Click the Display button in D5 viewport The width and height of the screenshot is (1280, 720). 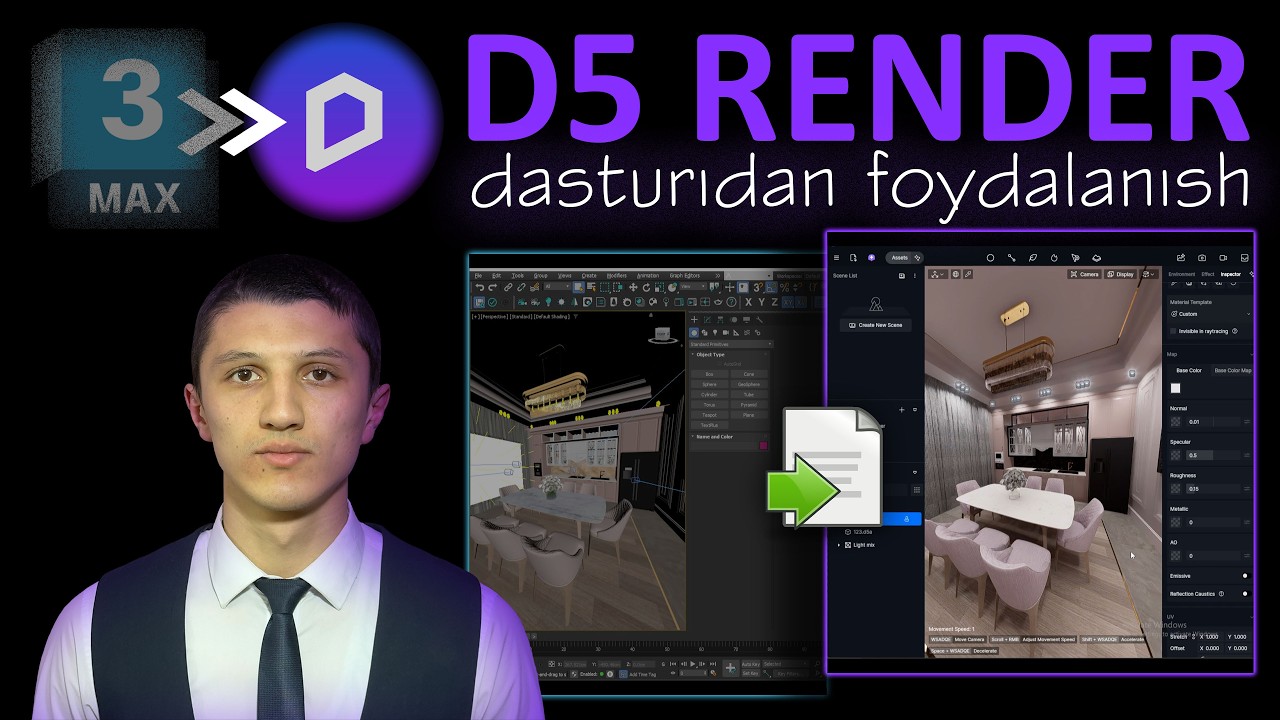[1121, 274]
